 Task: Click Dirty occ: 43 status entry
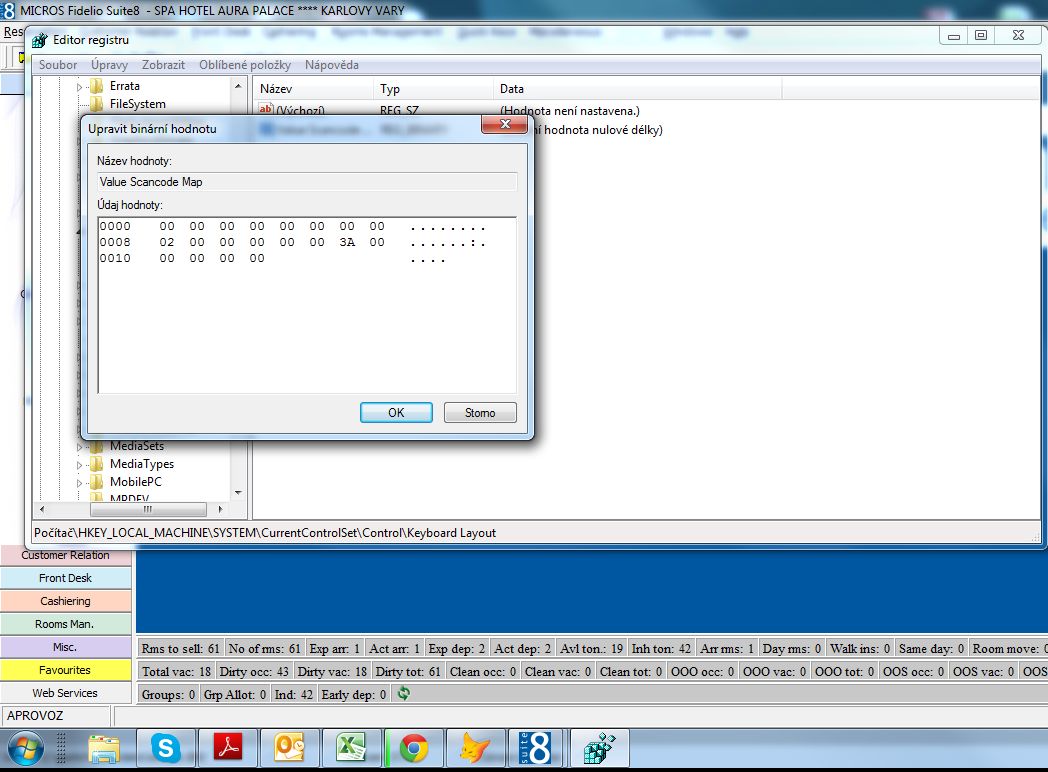point(254,672)
